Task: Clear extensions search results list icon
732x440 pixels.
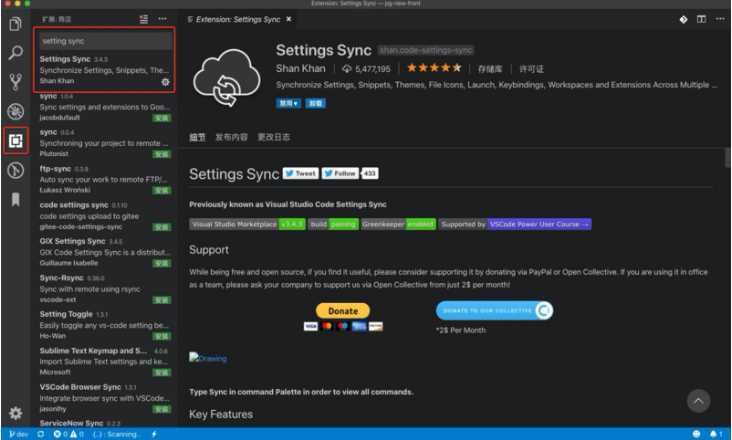Action: click(144, 19)
